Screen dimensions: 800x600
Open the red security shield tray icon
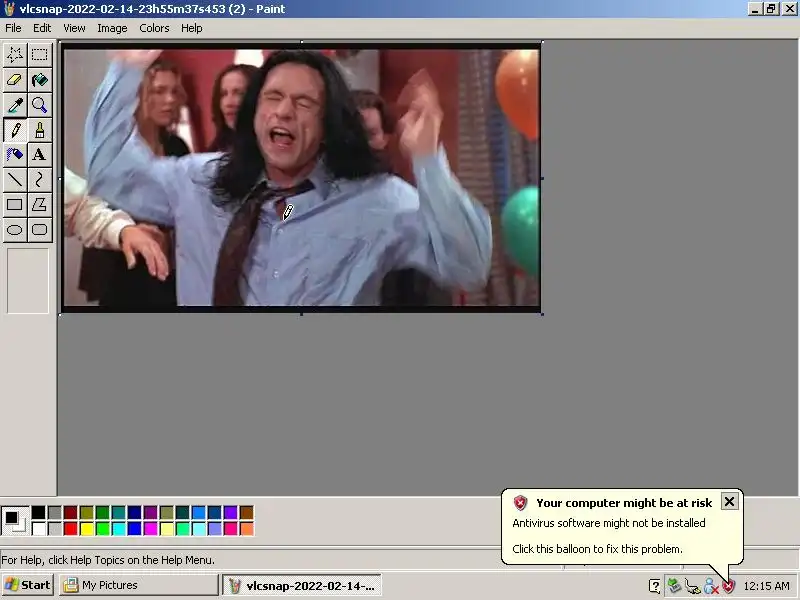(729, 586)
